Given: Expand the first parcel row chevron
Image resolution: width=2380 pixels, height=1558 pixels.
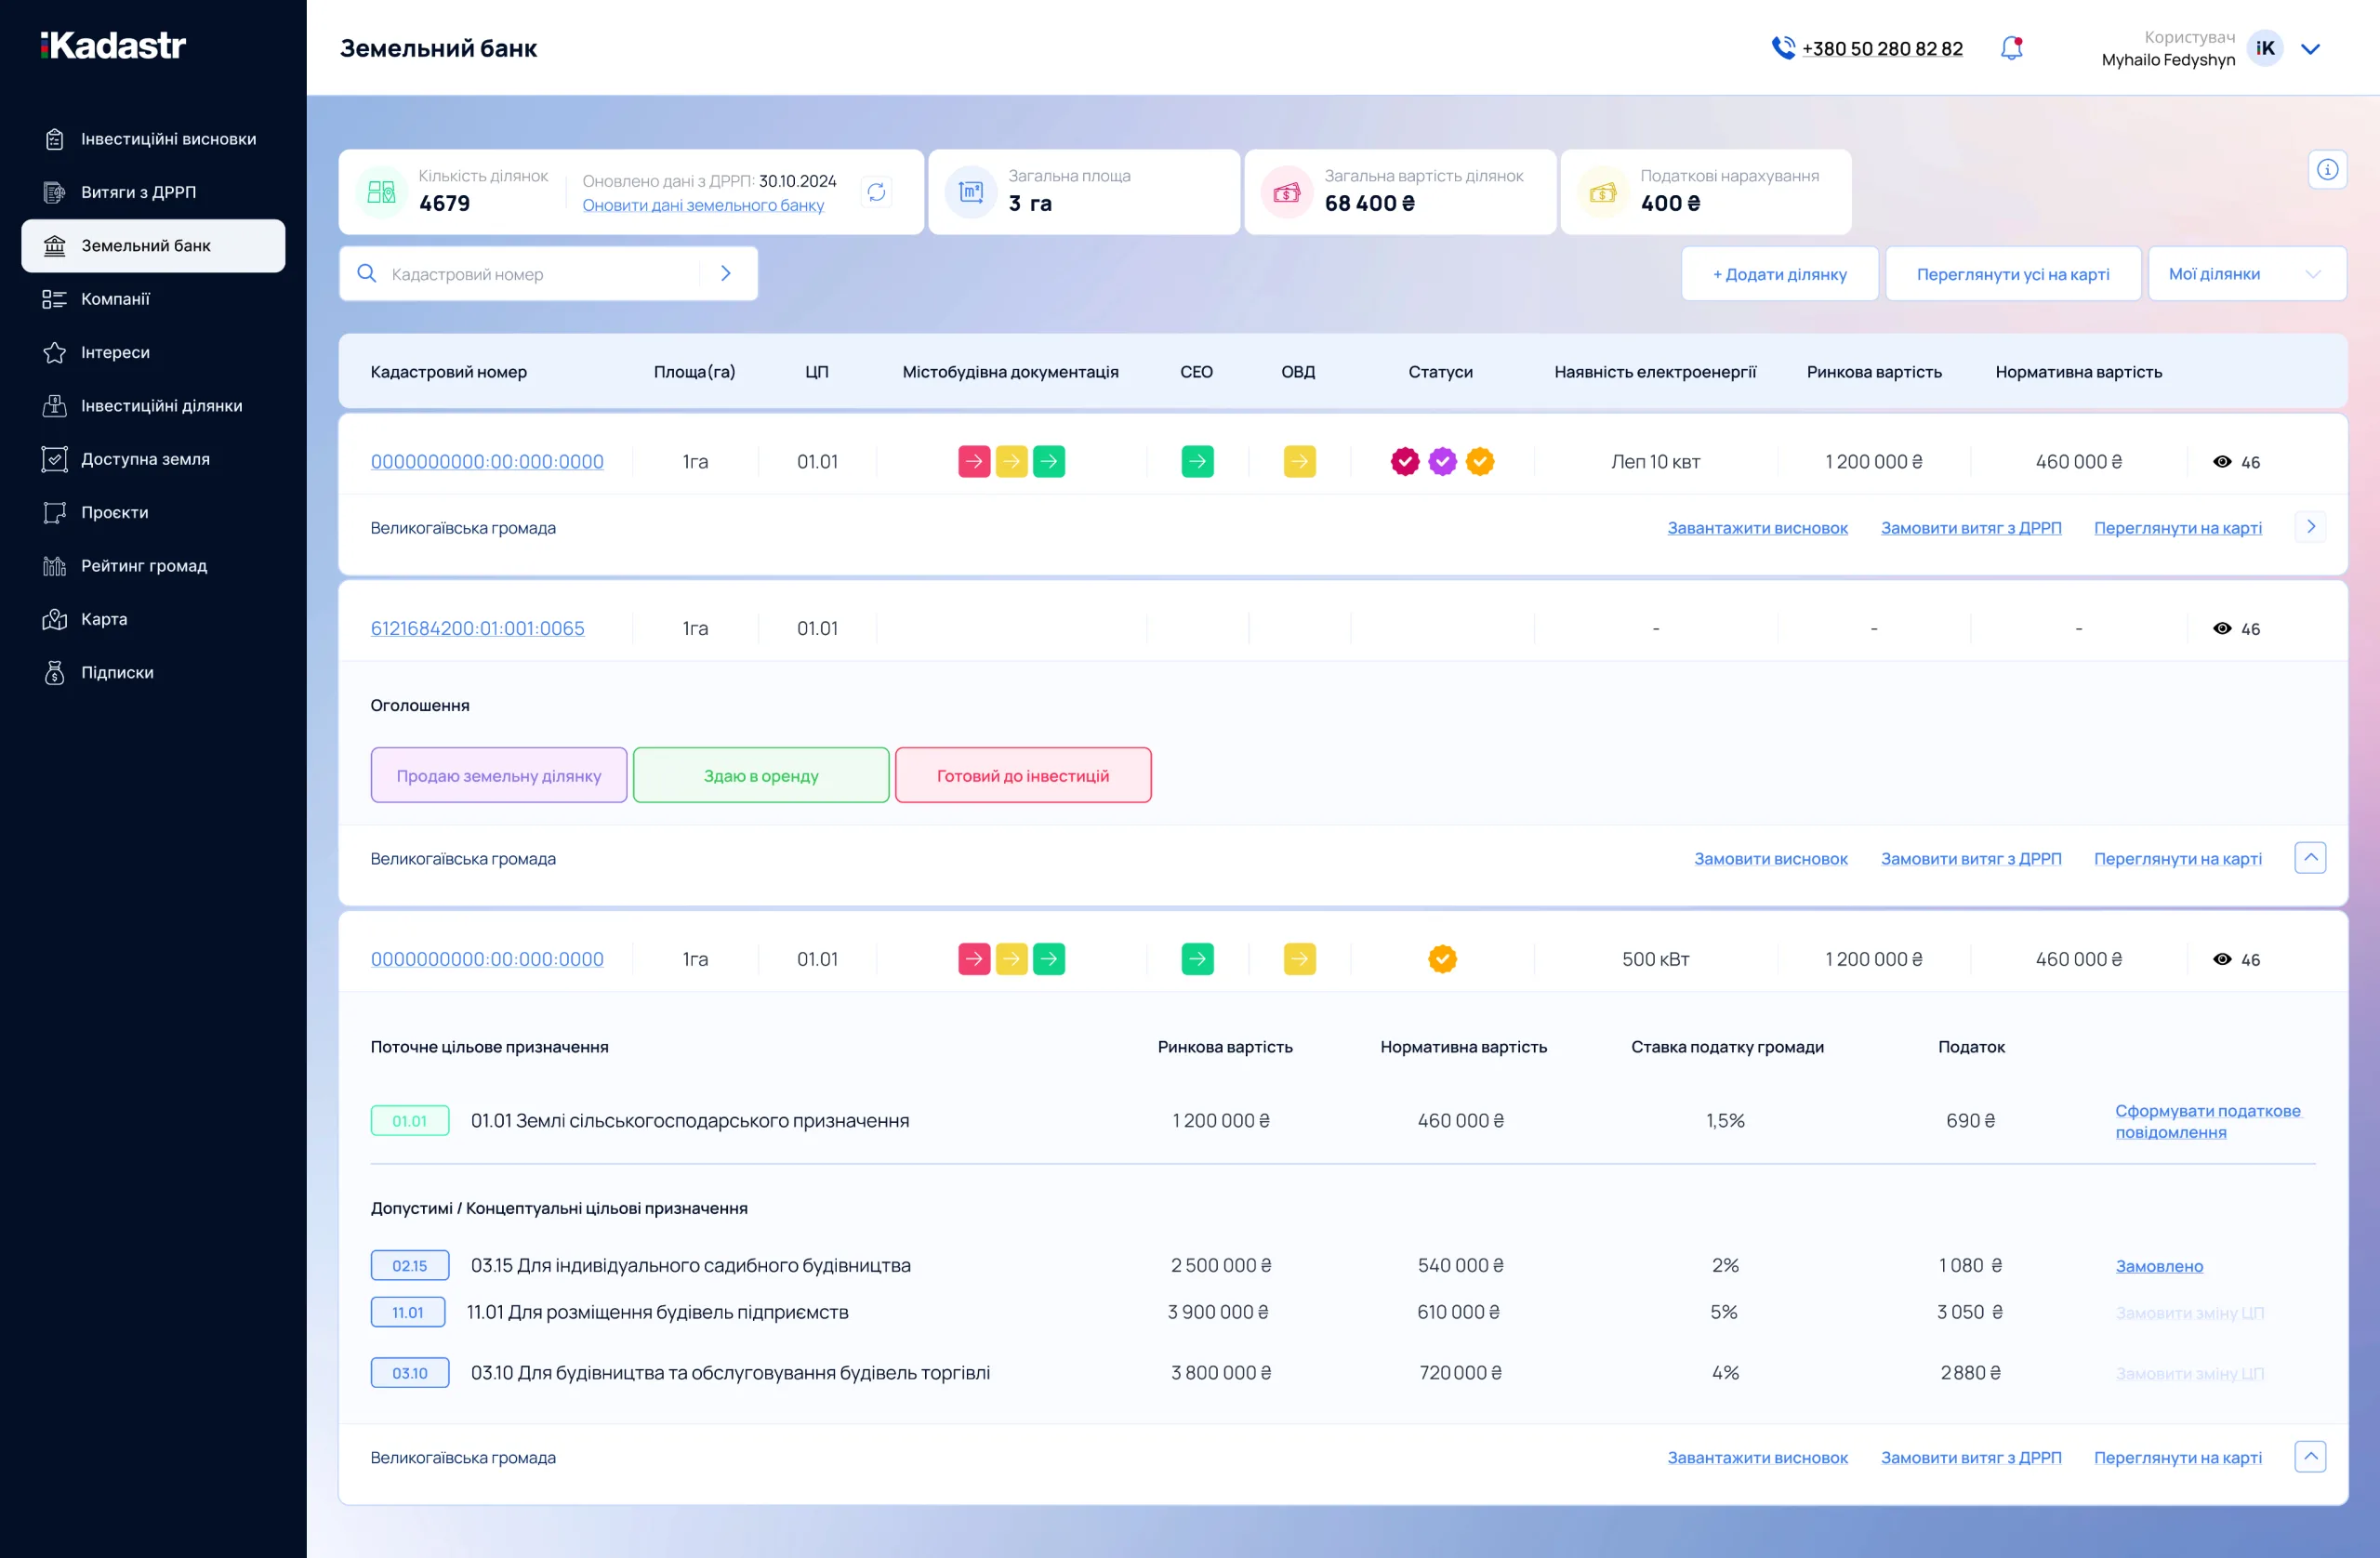Looking at the screenshot, I should [2310, 527].
